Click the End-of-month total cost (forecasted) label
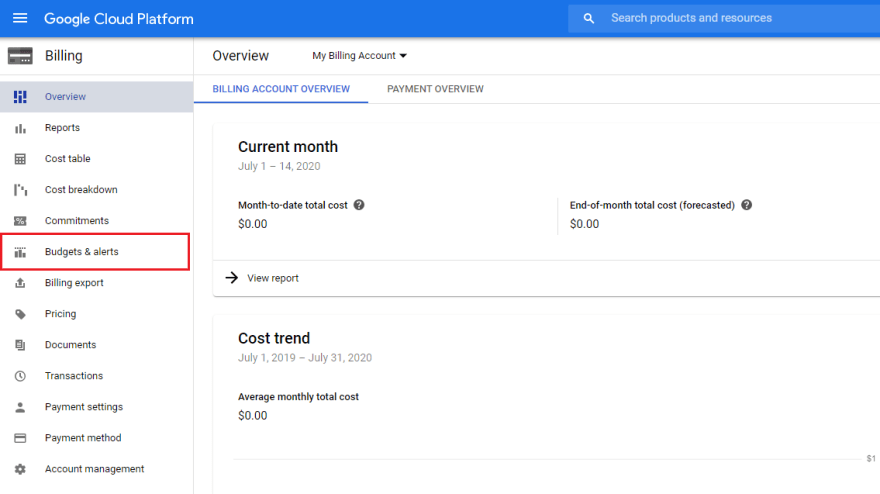880x494 pixels. 652,205
